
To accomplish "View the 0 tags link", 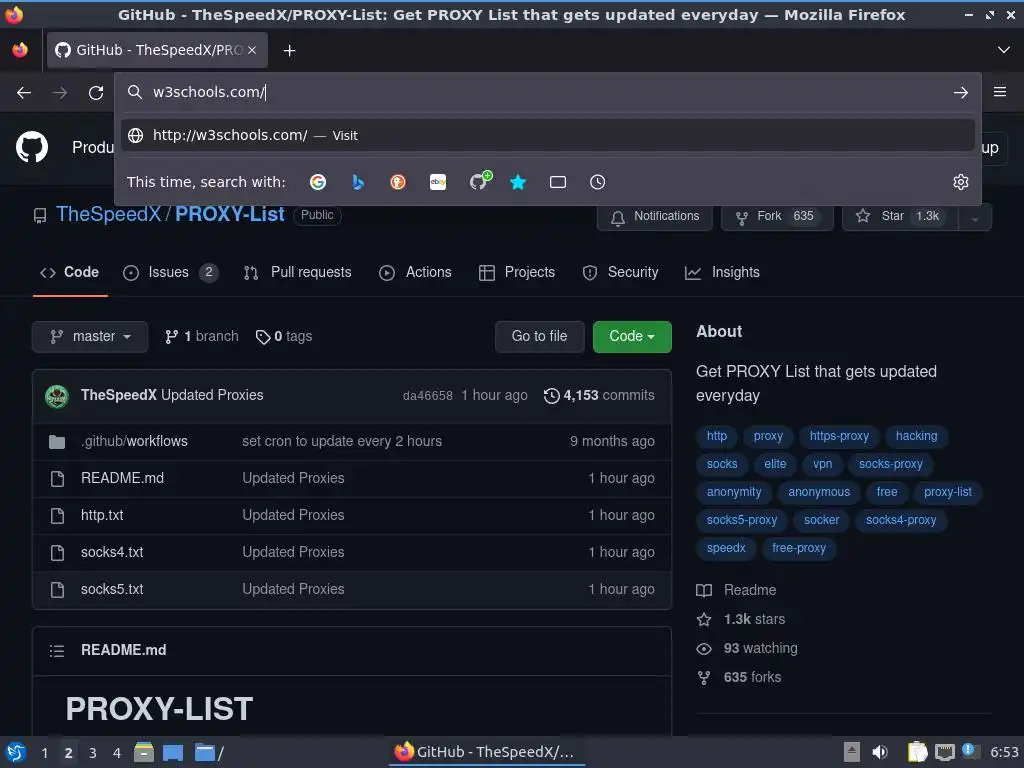I will coord(283,336).
